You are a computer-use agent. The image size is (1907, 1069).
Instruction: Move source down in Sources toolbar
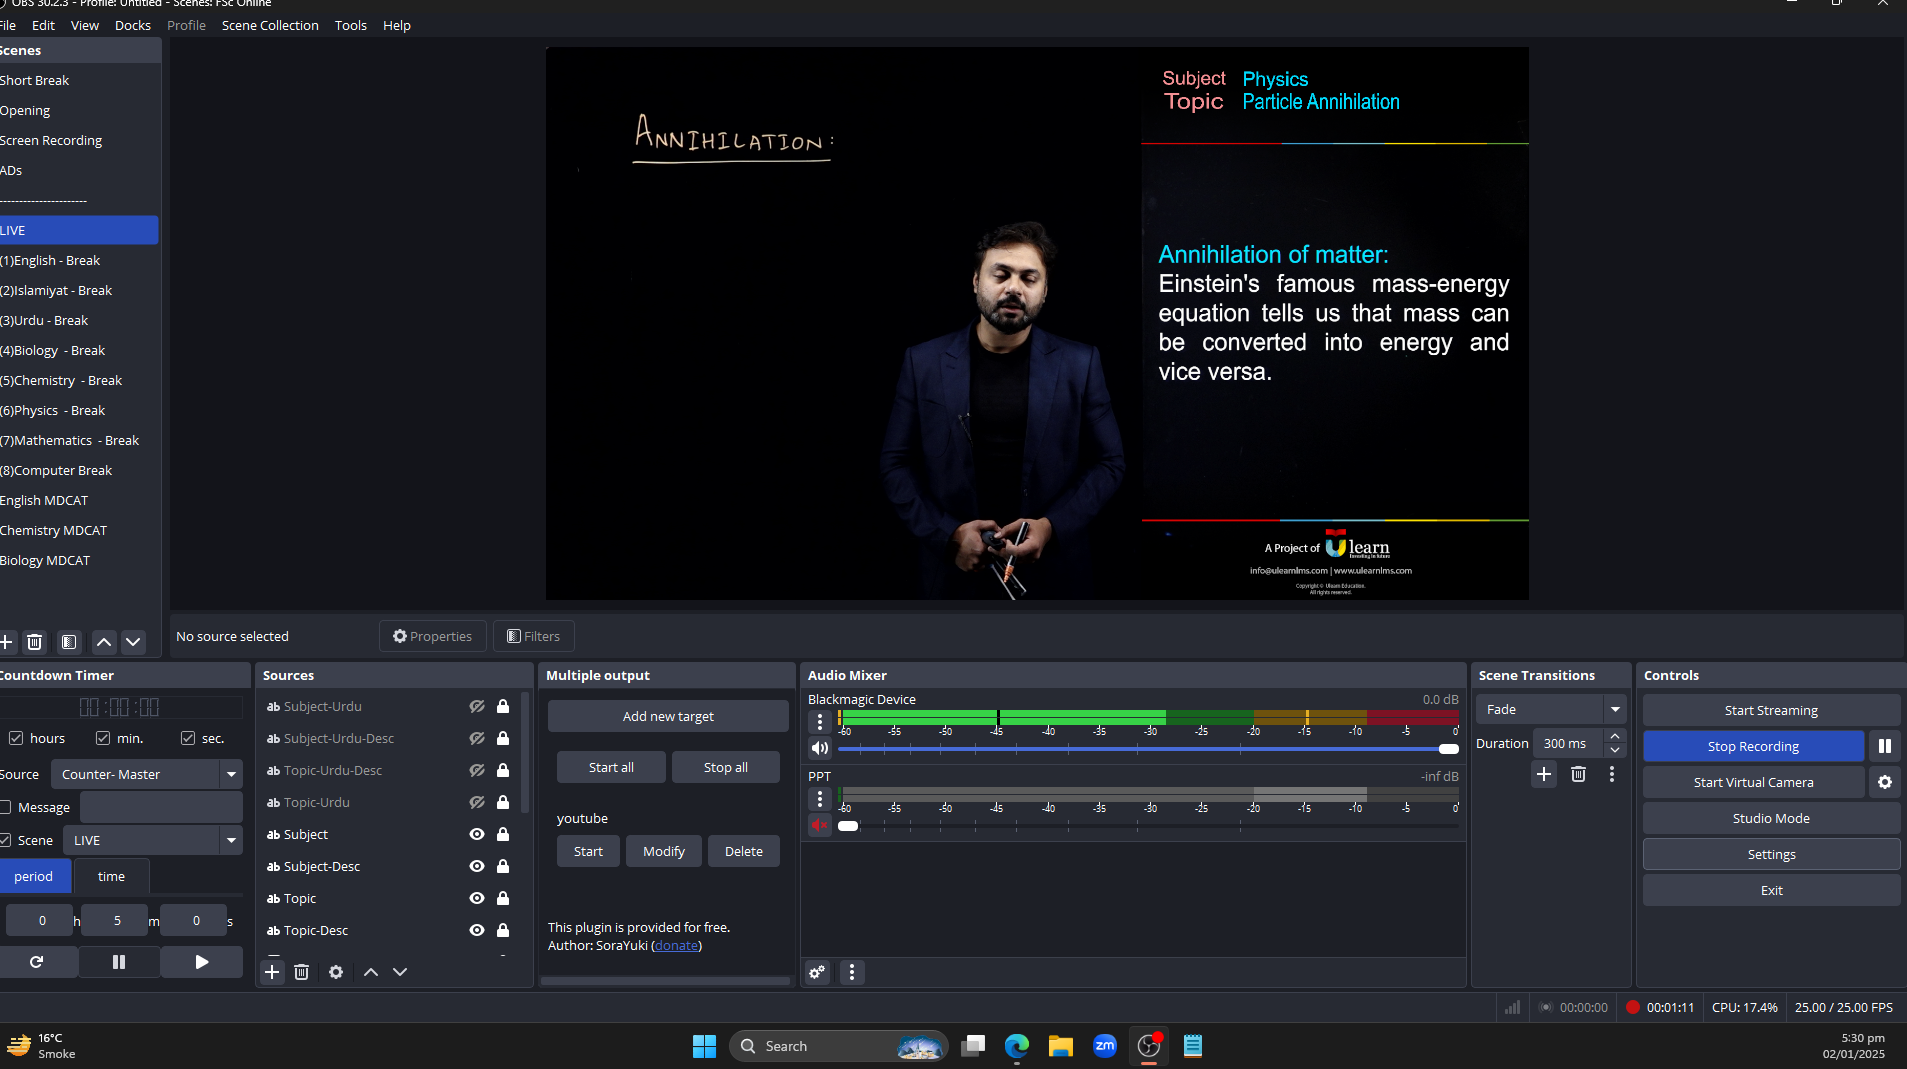tap(400, 972)
